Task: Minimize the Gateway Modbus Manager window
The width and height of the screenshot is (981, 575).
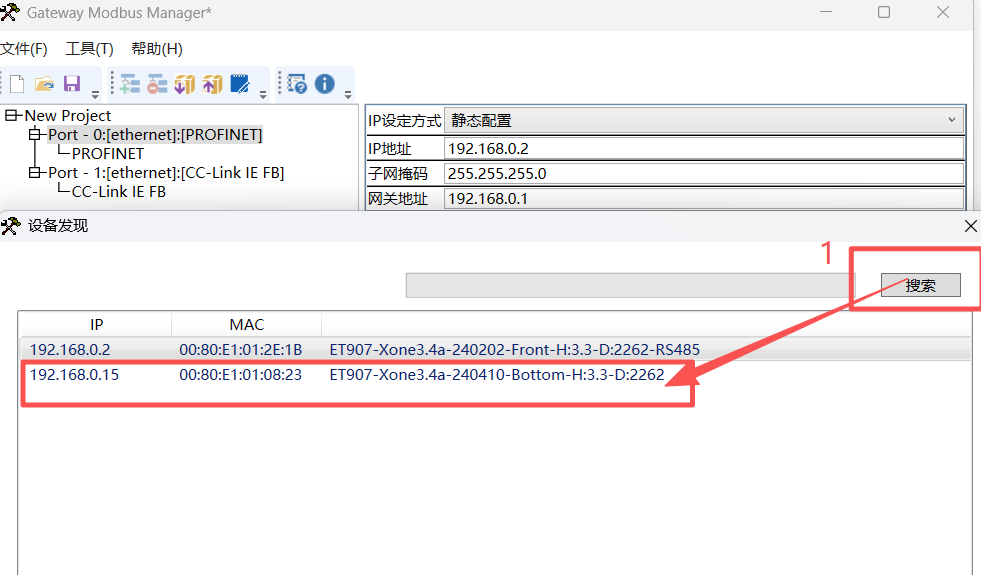Action: point(826,12)
